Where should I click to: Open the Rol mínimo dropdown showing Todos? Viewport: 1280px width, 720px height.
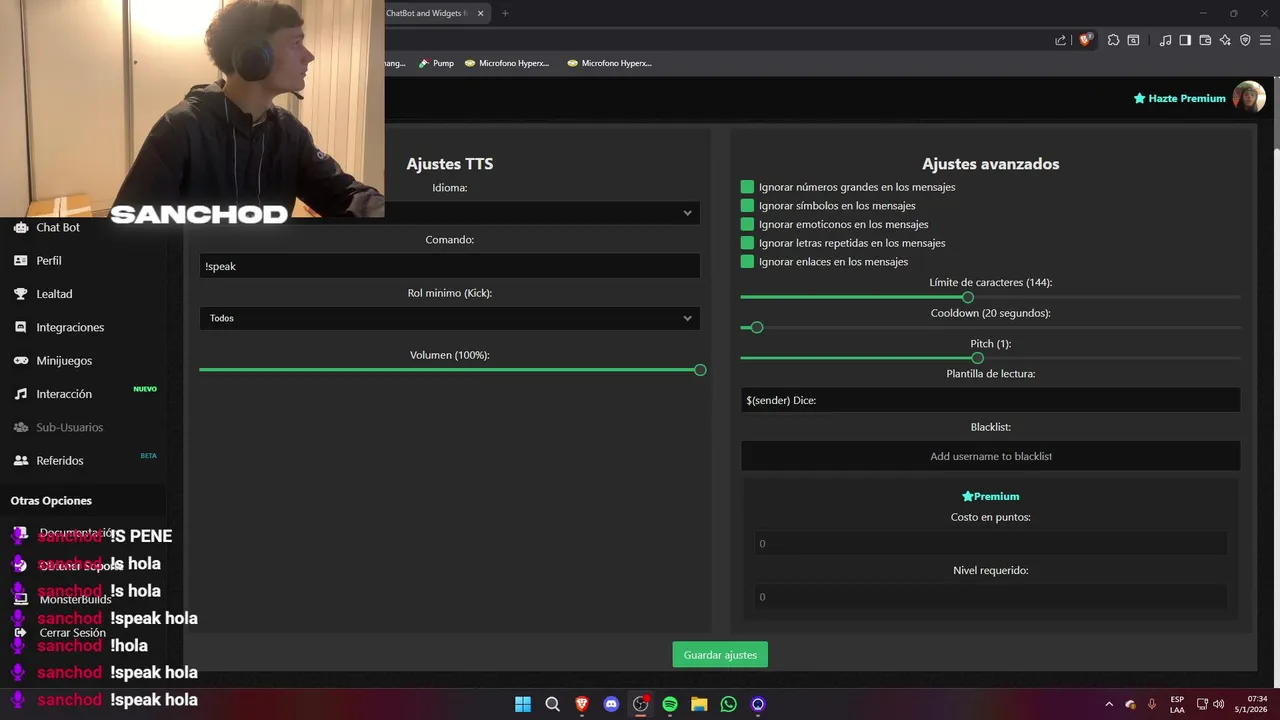[x=449, y=318]
